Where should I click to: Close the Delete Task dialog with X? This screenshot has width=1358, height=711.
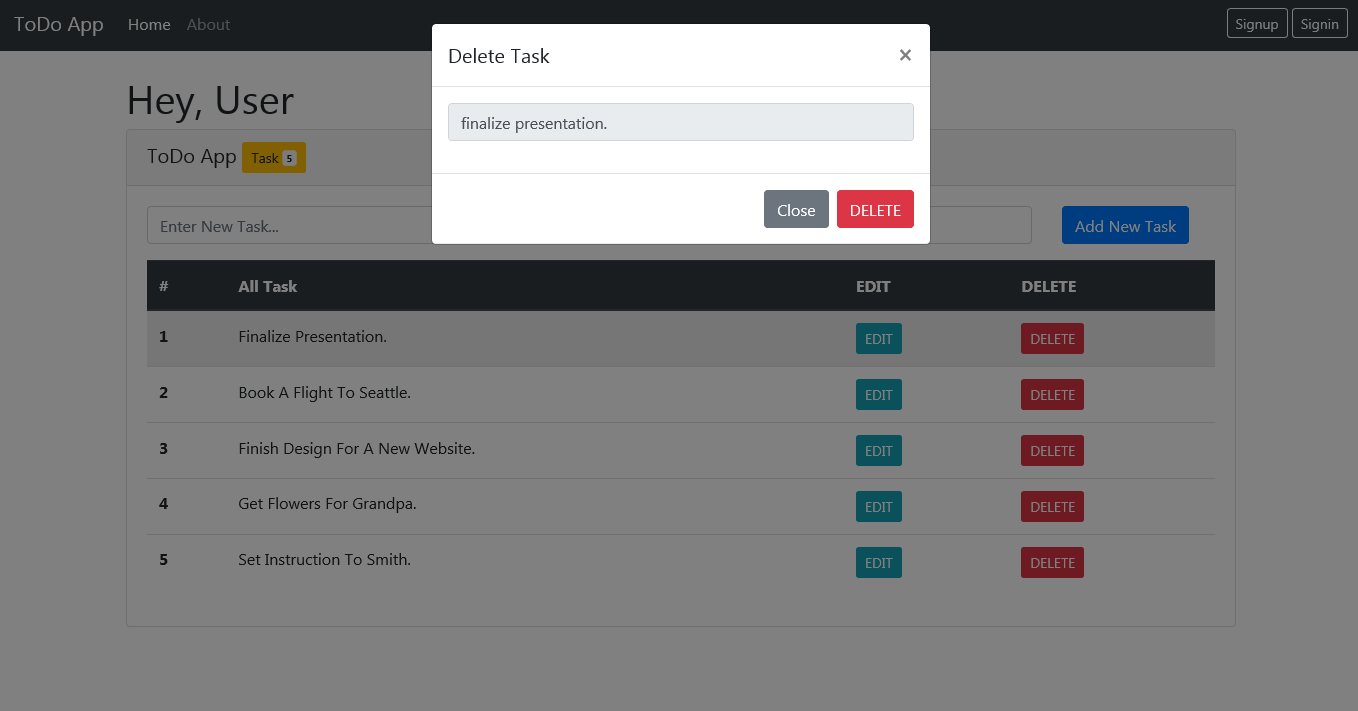[905, 55]
